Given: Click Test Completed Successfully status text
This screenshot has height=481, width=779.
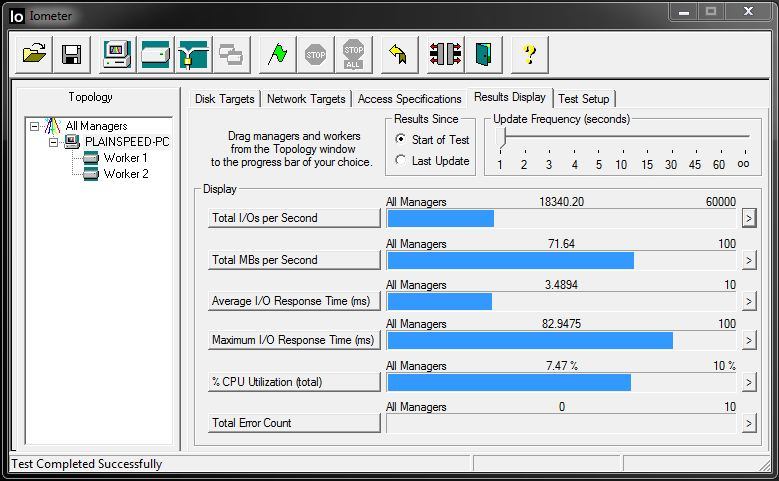Looking at the screenshot, I should click(x=87, y=464).
